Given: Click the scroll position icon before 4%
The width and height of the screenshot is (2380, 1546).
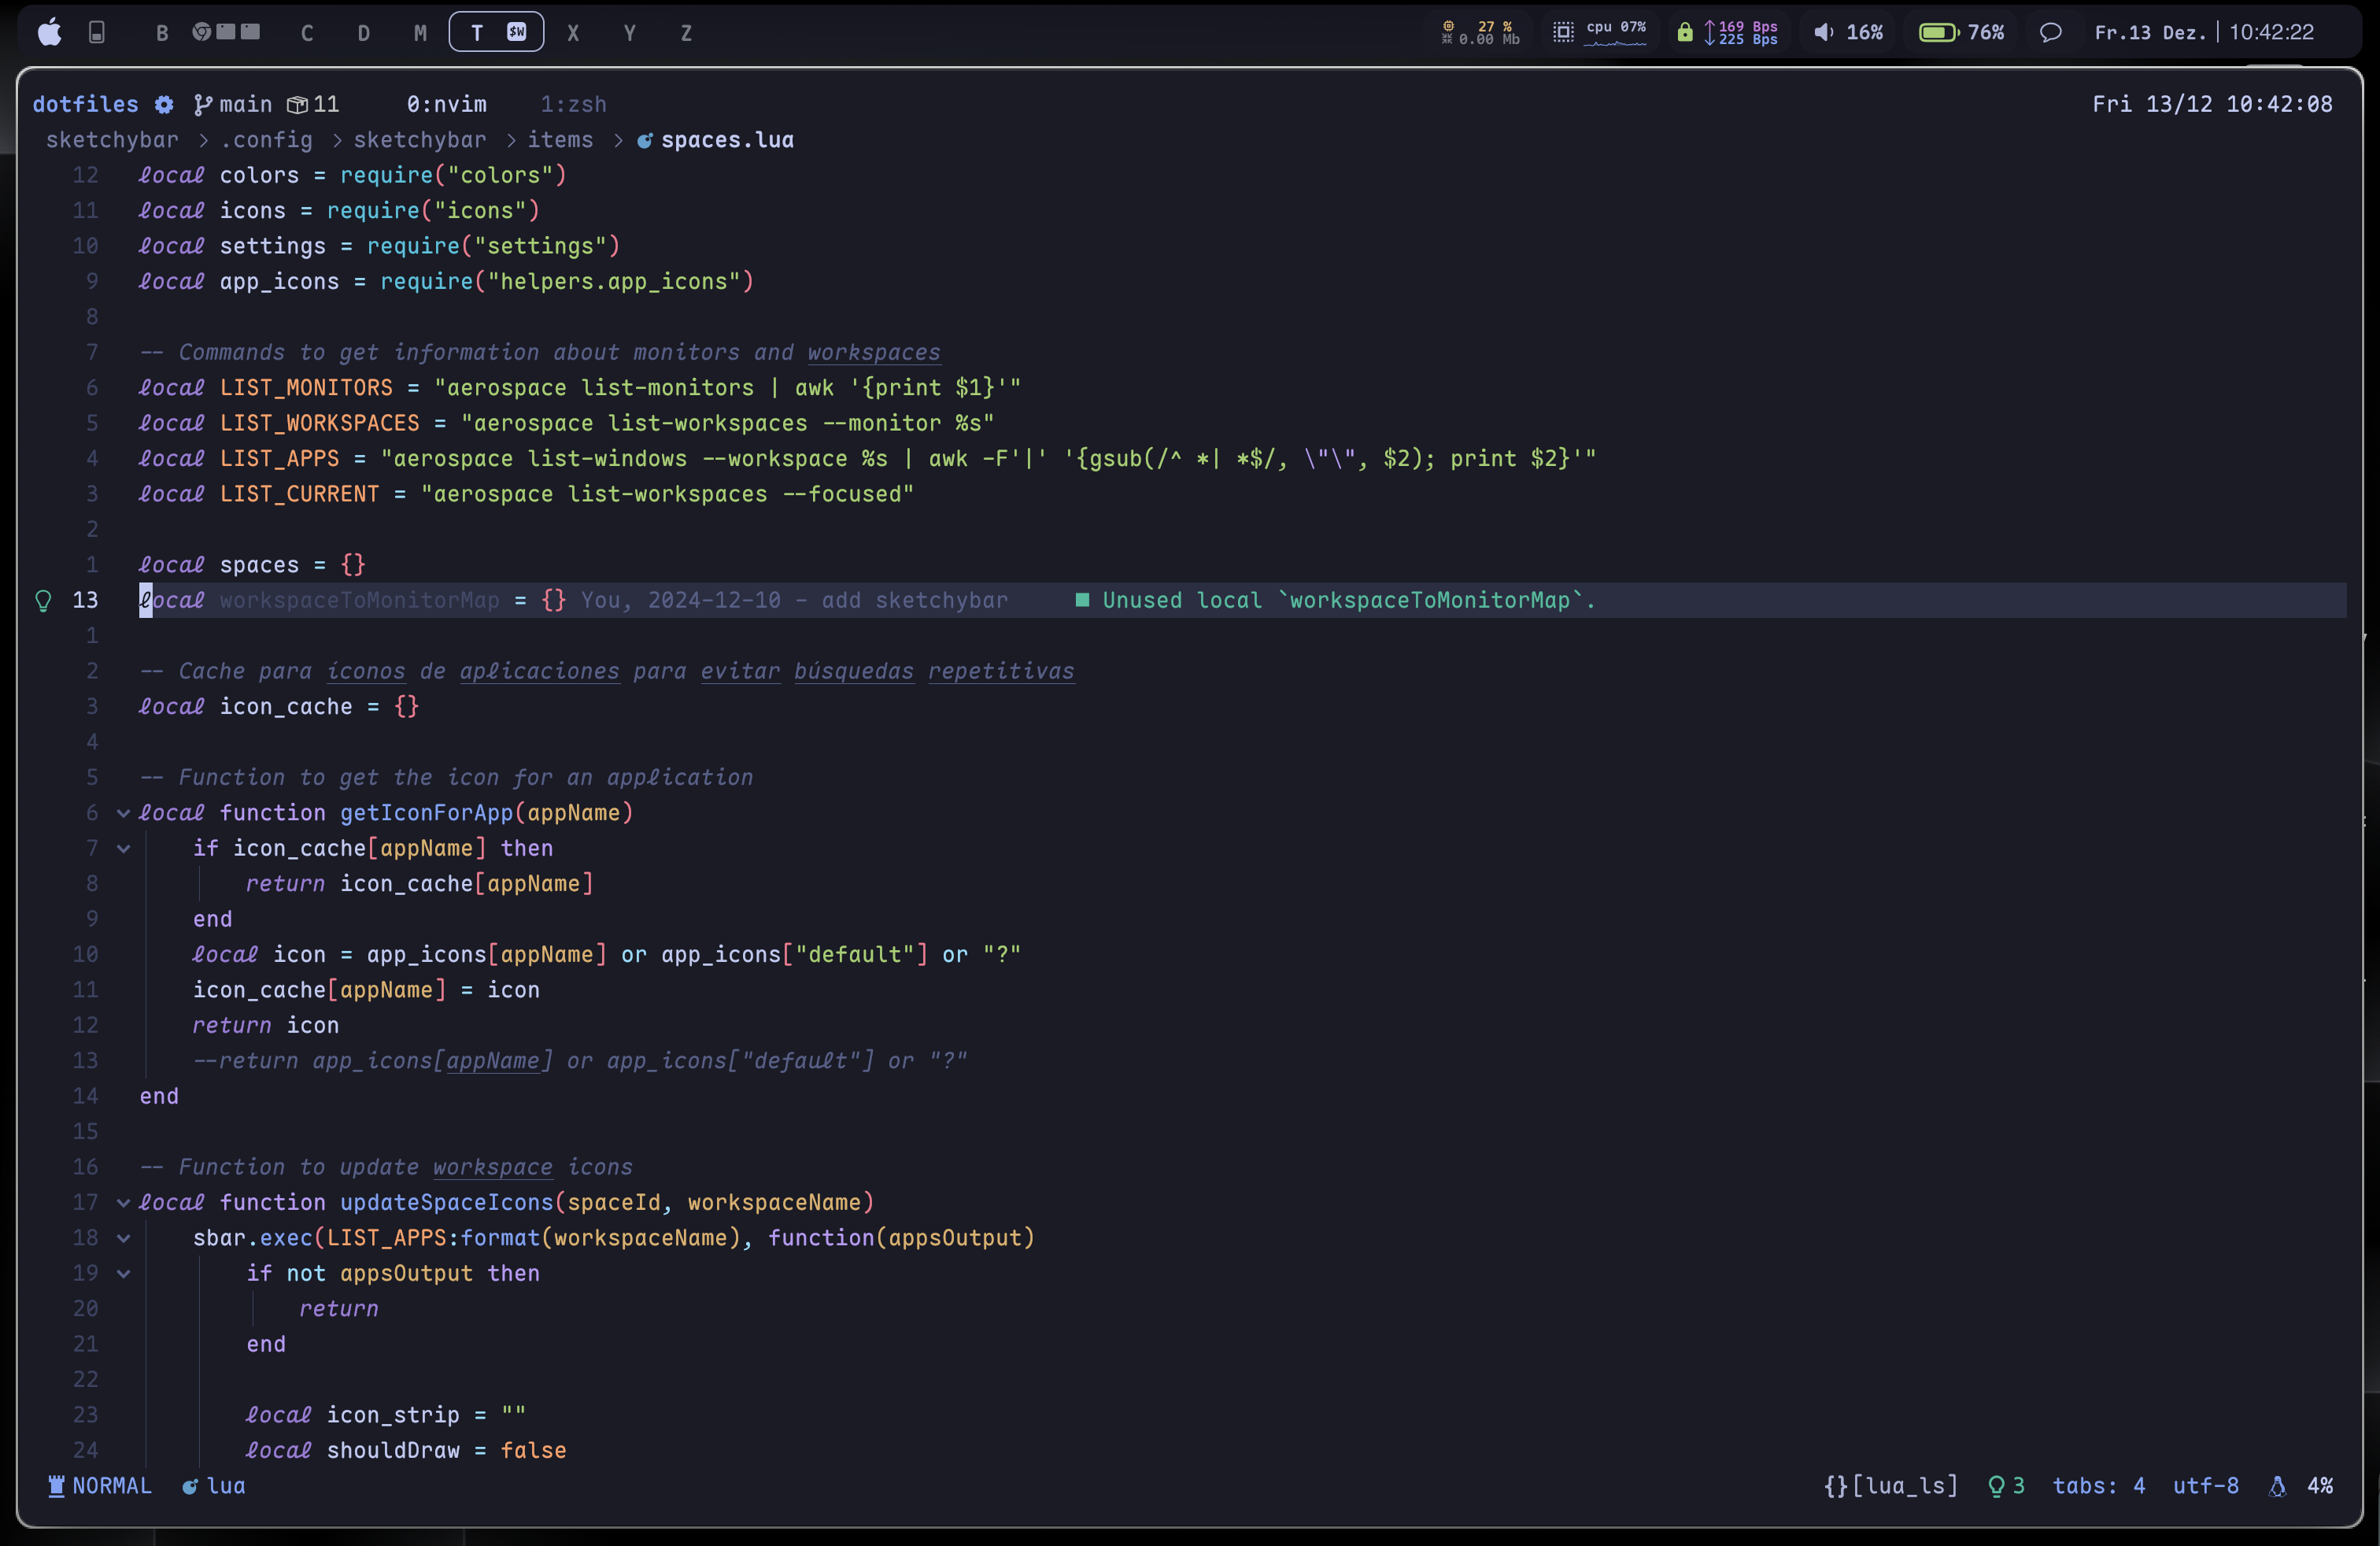Looking at the screenshot, I should point(2277,1486).
